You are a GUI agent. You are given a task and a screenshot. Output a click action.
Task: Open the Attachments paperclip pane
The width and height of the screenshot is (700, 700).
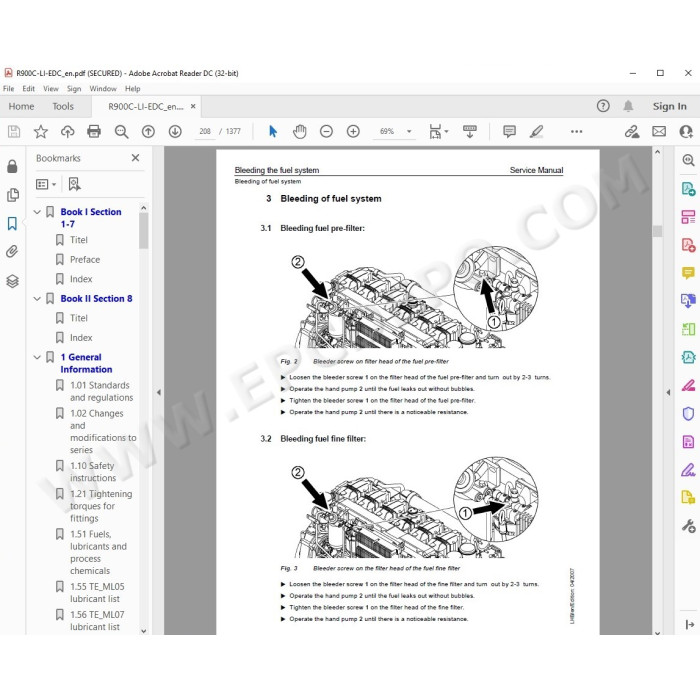click(12, 252)
